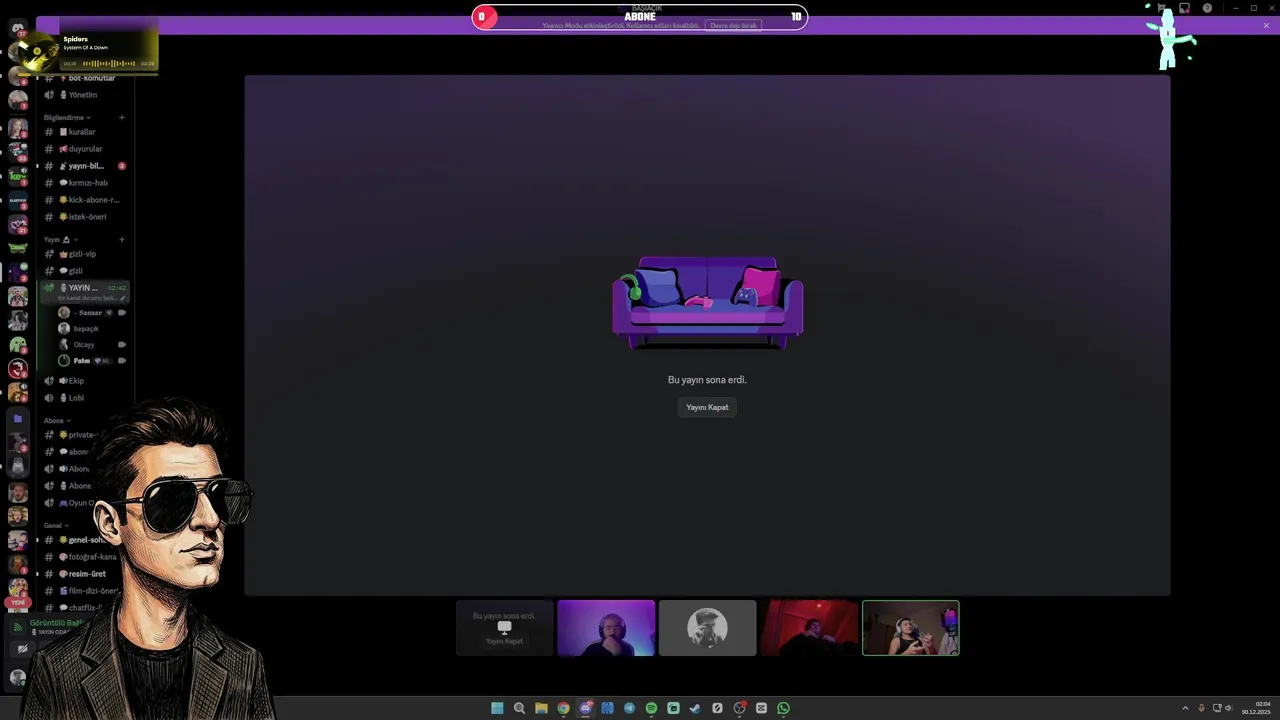Click the camera icon next to Olcayy

(122, 345)
